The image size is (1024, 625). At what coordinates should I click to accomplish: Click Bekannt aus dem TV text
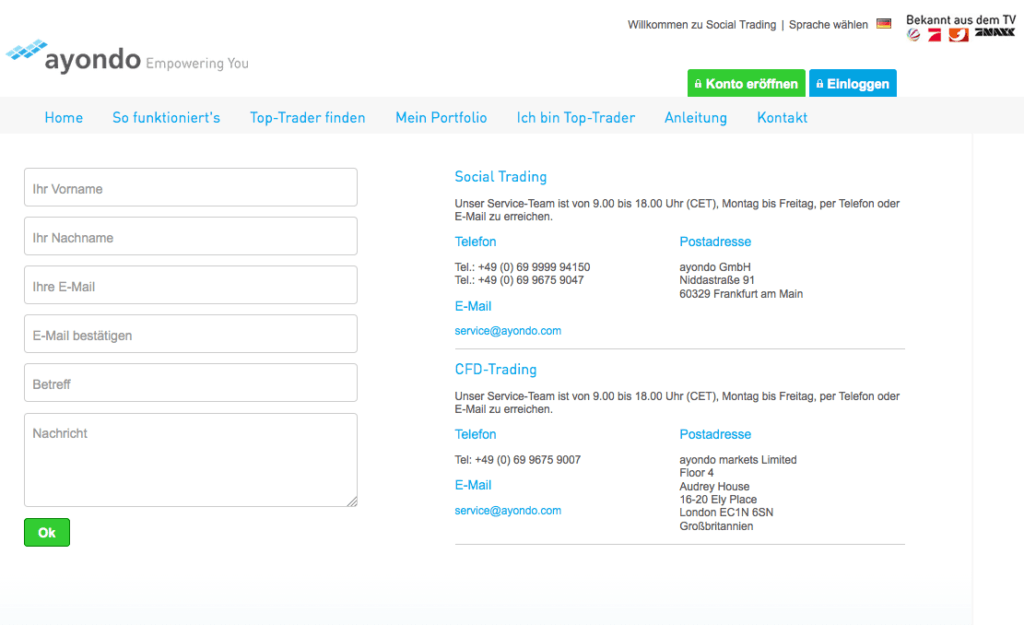pyautogui.click(x=961, y=20)
